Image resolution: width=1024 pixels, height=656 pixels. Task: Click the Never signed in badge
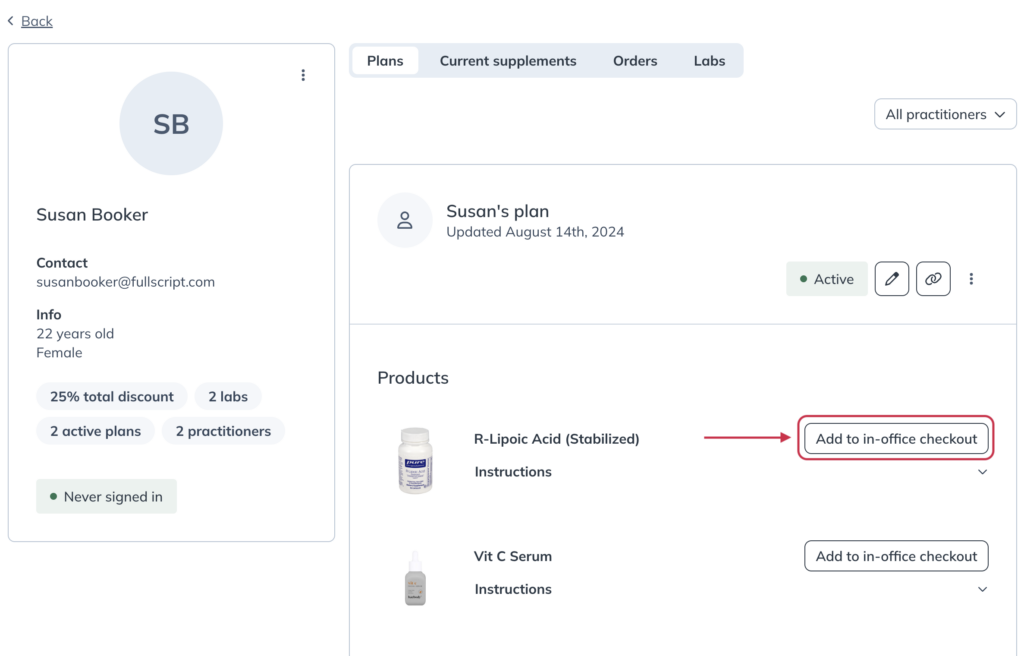106,497
